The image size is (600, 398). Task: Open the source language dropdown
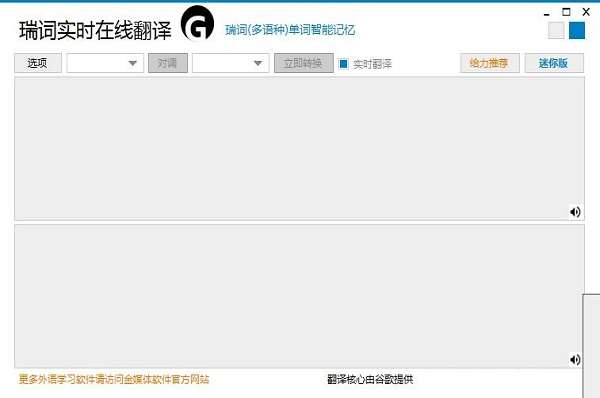(105, 63)
